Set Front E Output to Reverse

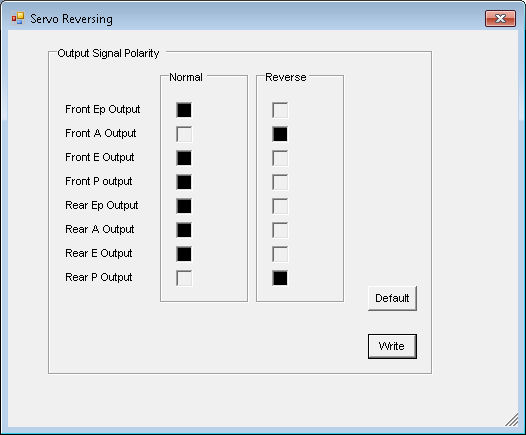coord(280,158)
